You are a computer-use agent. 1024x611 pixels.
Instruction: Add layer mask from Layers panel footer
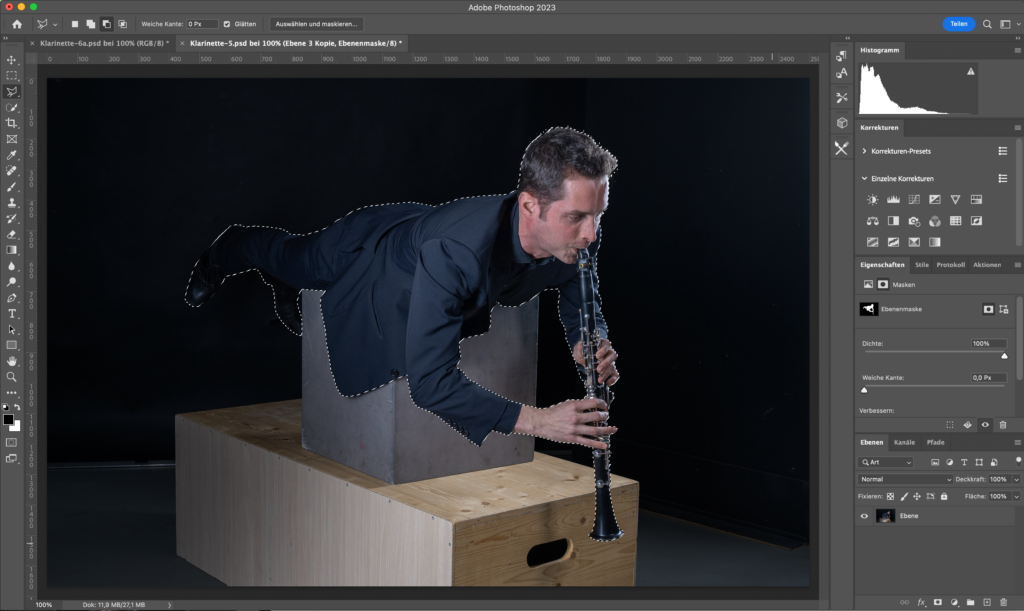(938, 603)
